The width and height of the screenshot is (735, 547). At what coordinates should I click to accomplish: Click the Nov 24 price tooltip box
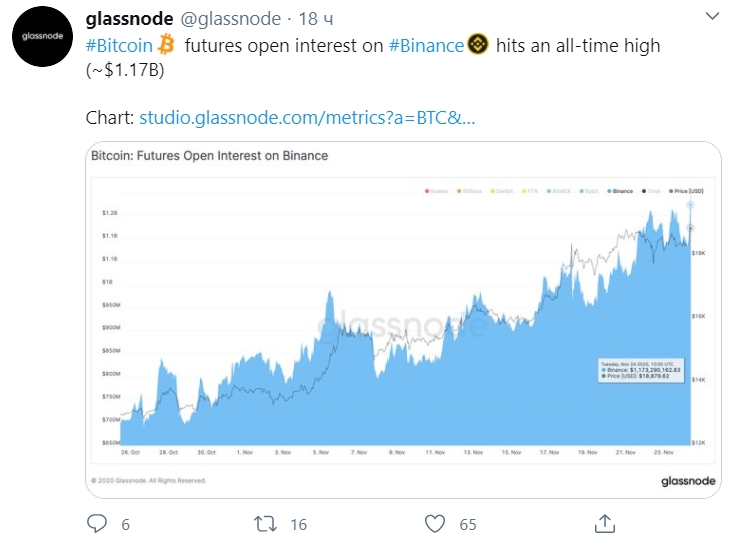[x=641, y=370]
